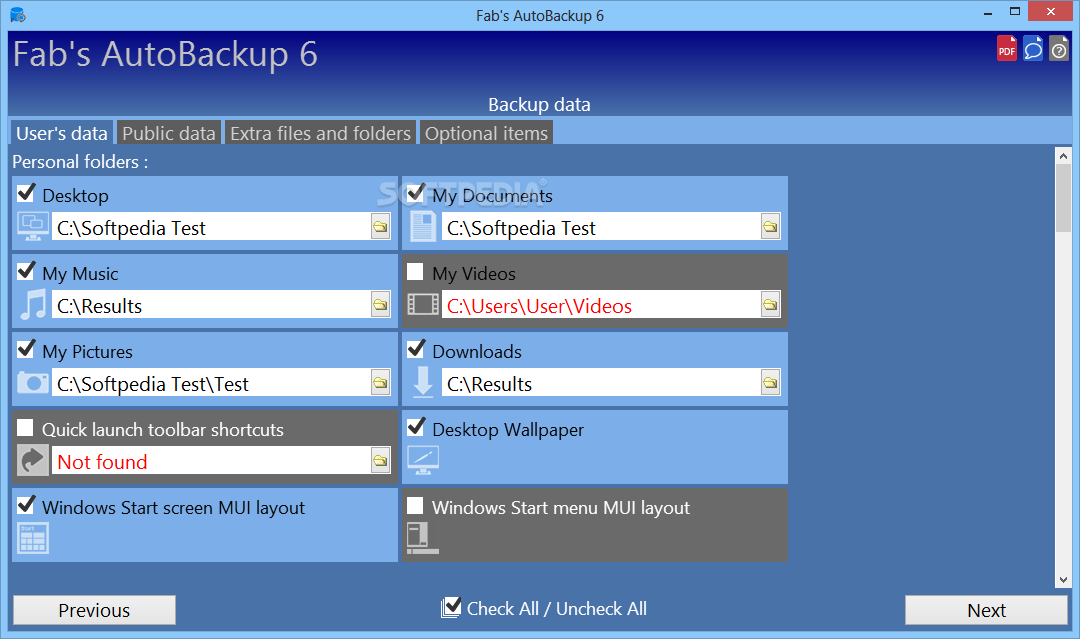Click the My Music note icon
The height and width of the screenshot is (639, 1080).
pyautogui.click(x=32, y=304)
